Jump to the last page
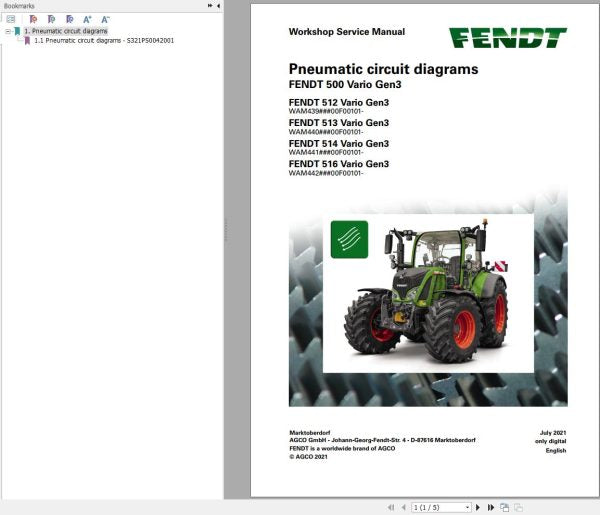Screen dimensions: 600x515 coord(492,507)
